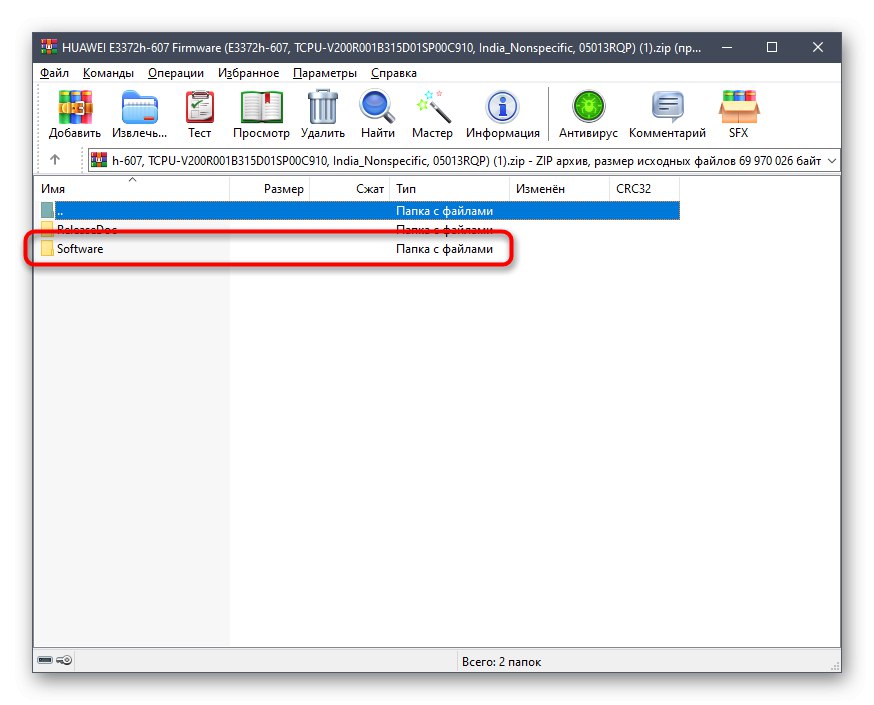The image size is (874, 705).
Task: Click the WinRAR icon in title bar
Action: click(x=48, y=47)
